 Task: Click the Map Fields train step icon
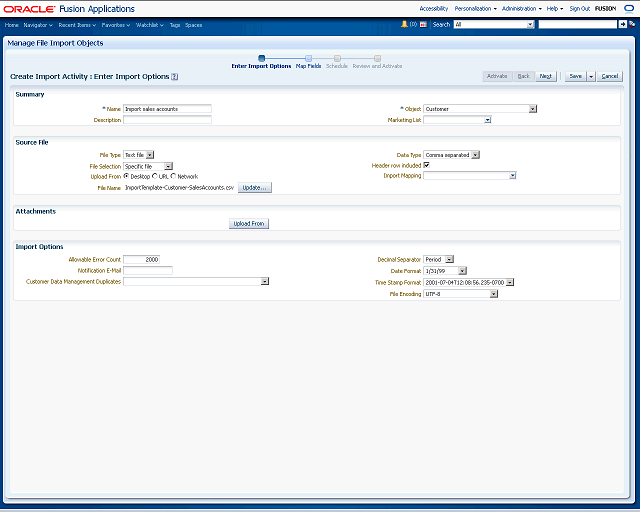pos(308,58)
